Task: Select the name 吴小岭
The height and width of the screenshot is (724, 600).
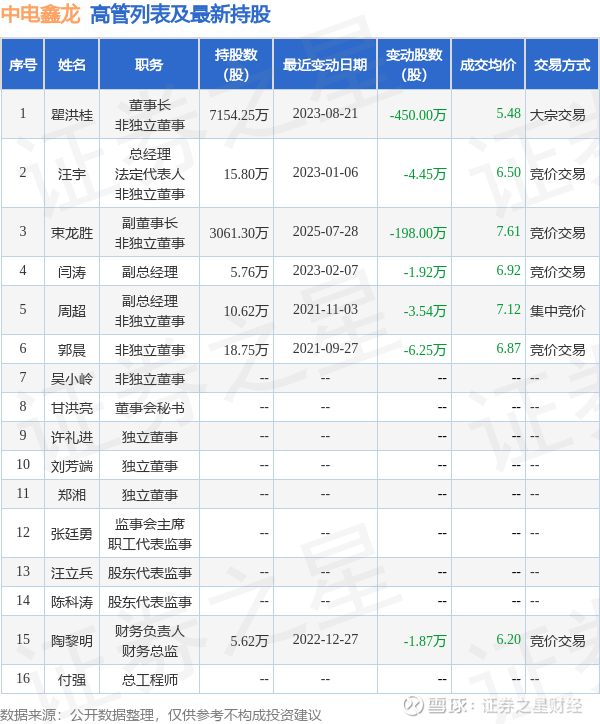Action: 72,379
